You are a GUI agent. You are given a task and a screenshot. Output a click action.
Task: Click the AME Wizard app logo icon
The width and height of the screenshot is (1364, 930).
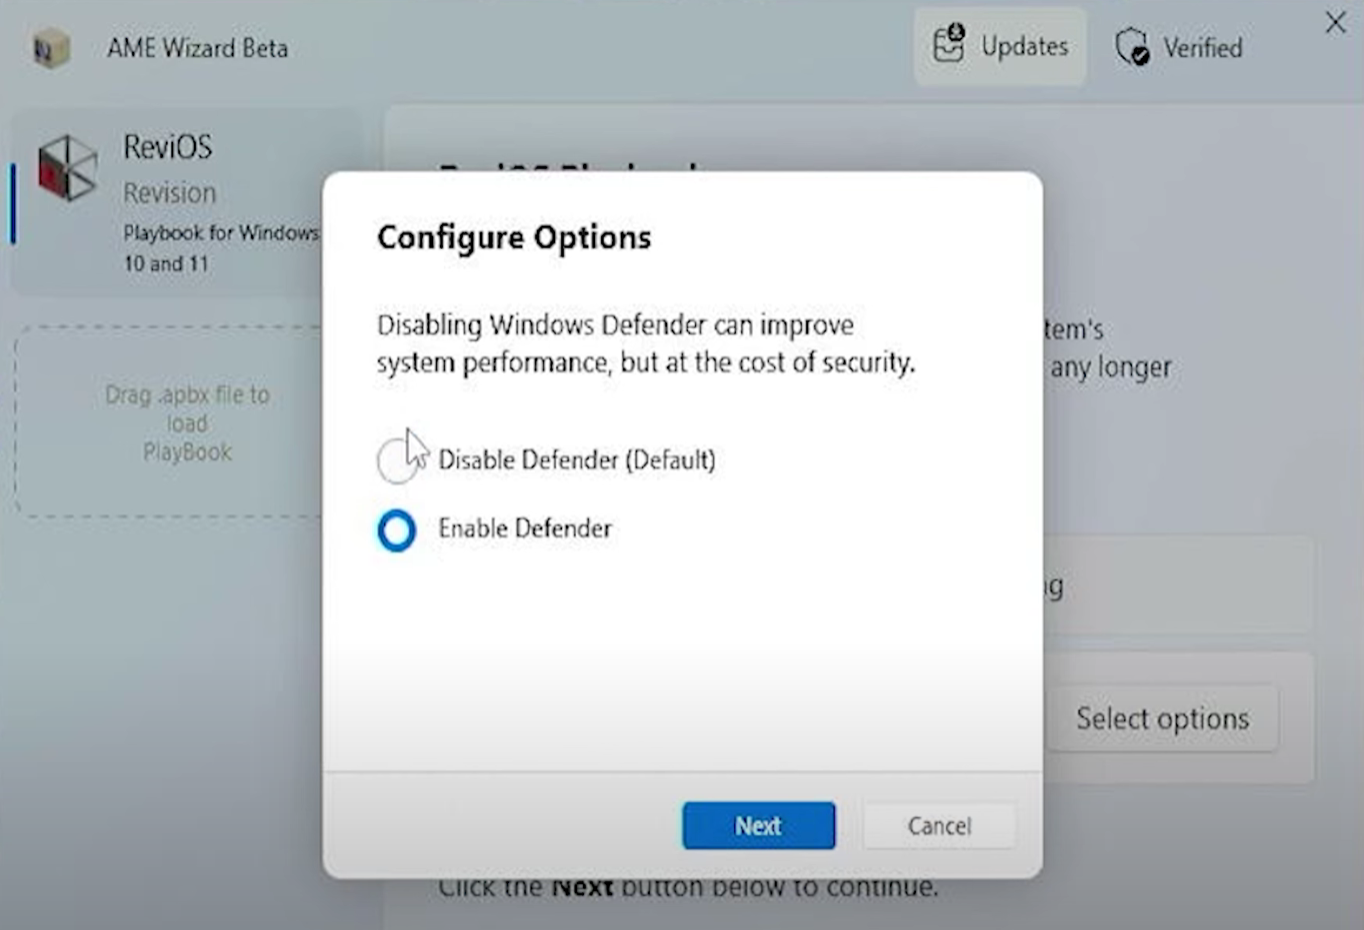[50, 47]
